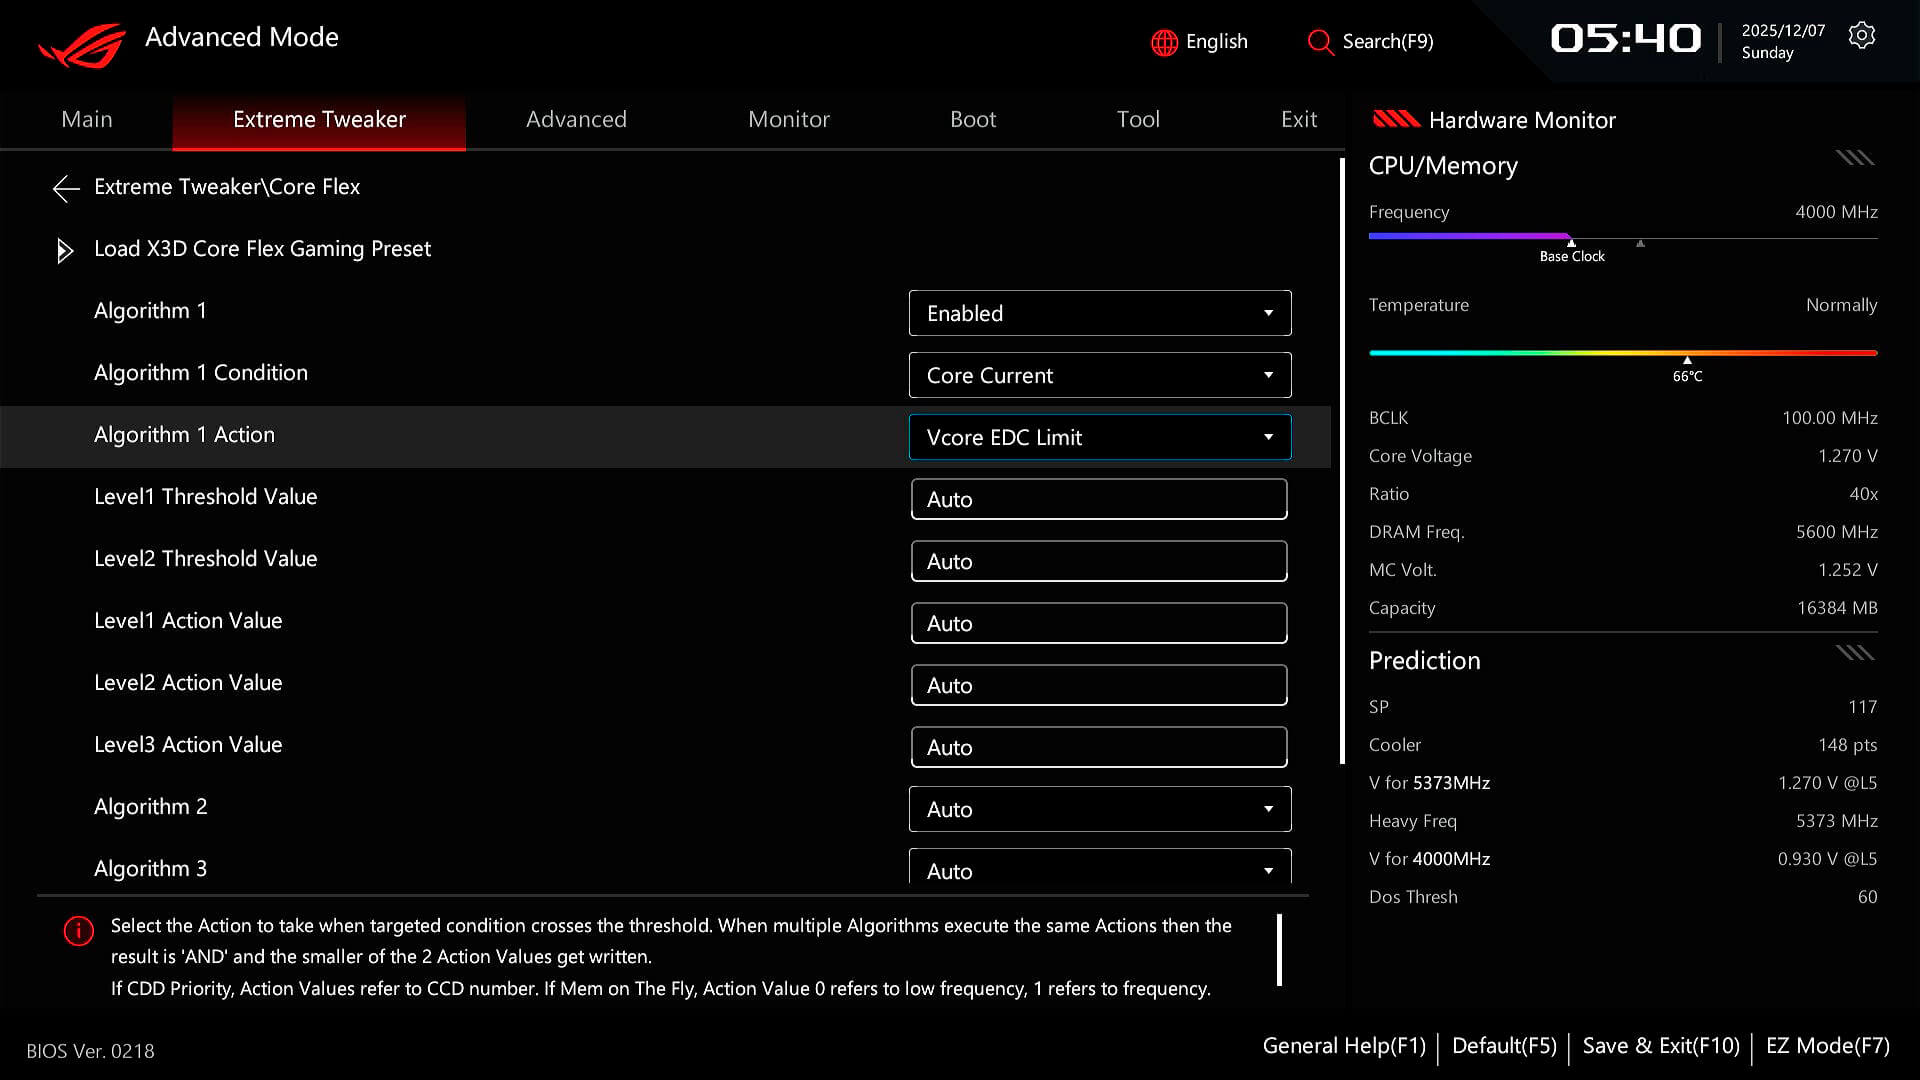The width and height of the screenshot is (1920, 1080).
Task: Click the stripe icon next to CPU/Memory
Action: click(1855, 158)
